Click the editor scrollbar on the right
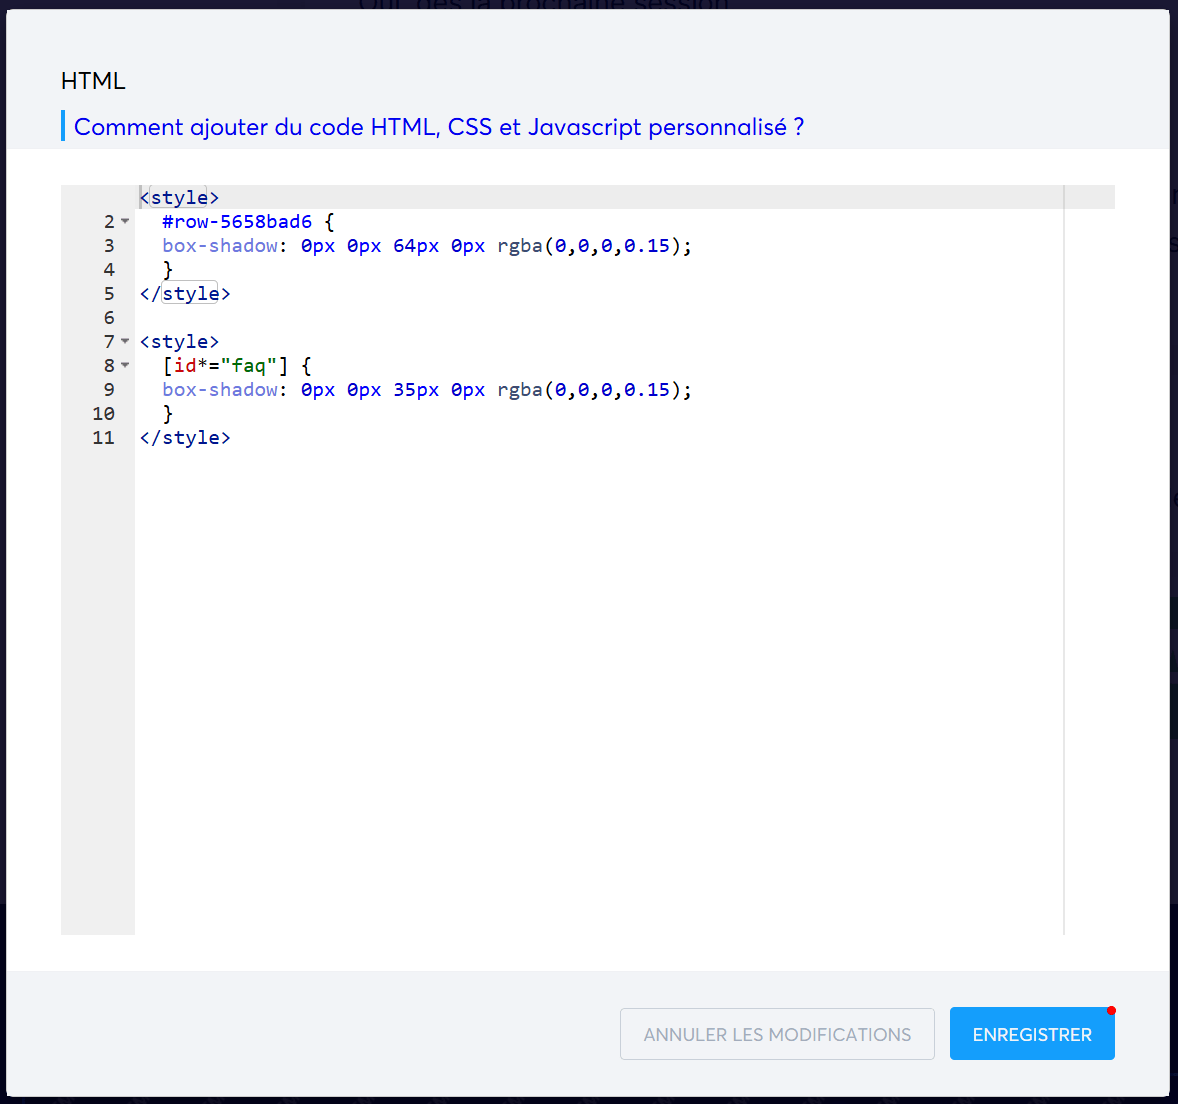Viewport: 1178px width, 1104px height. tap(1064, 400)
